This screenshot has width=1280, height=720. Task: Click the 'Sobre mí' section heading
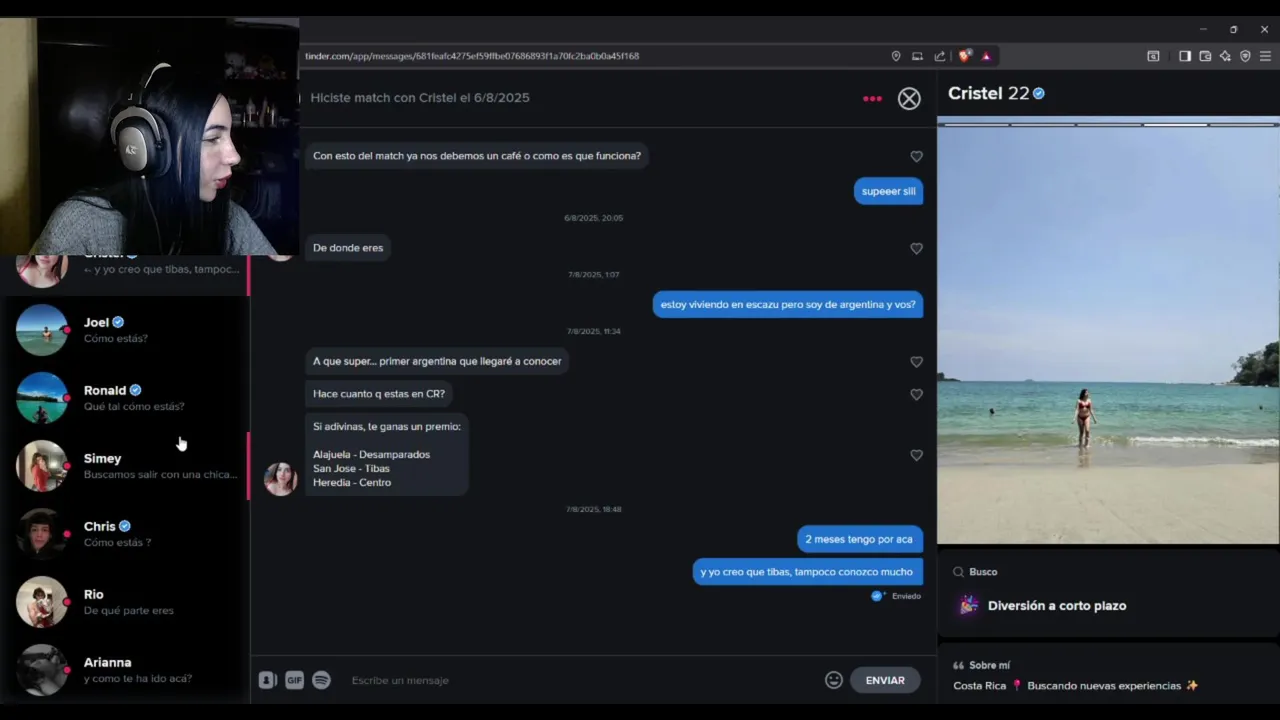(x=989, y=665)
